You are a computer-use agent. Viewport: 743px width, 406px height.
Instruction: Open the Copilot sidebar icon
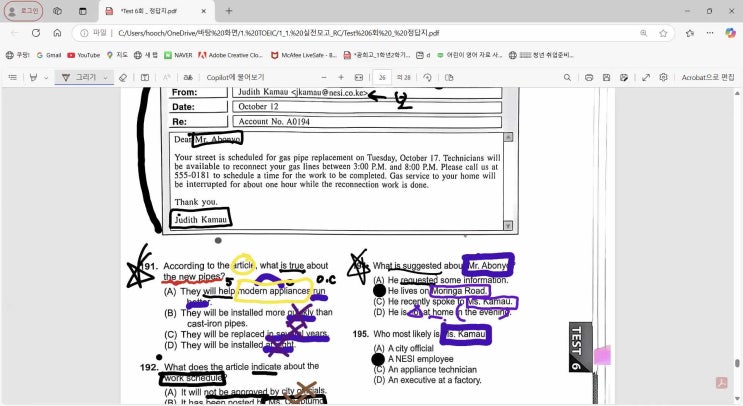coord(730,33)
